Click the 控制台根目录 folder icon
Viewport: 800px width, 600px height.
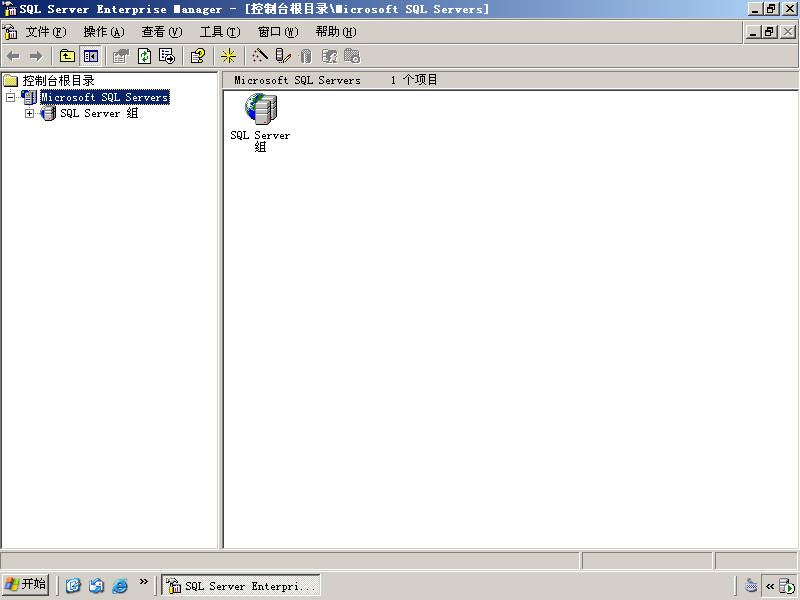11,81
